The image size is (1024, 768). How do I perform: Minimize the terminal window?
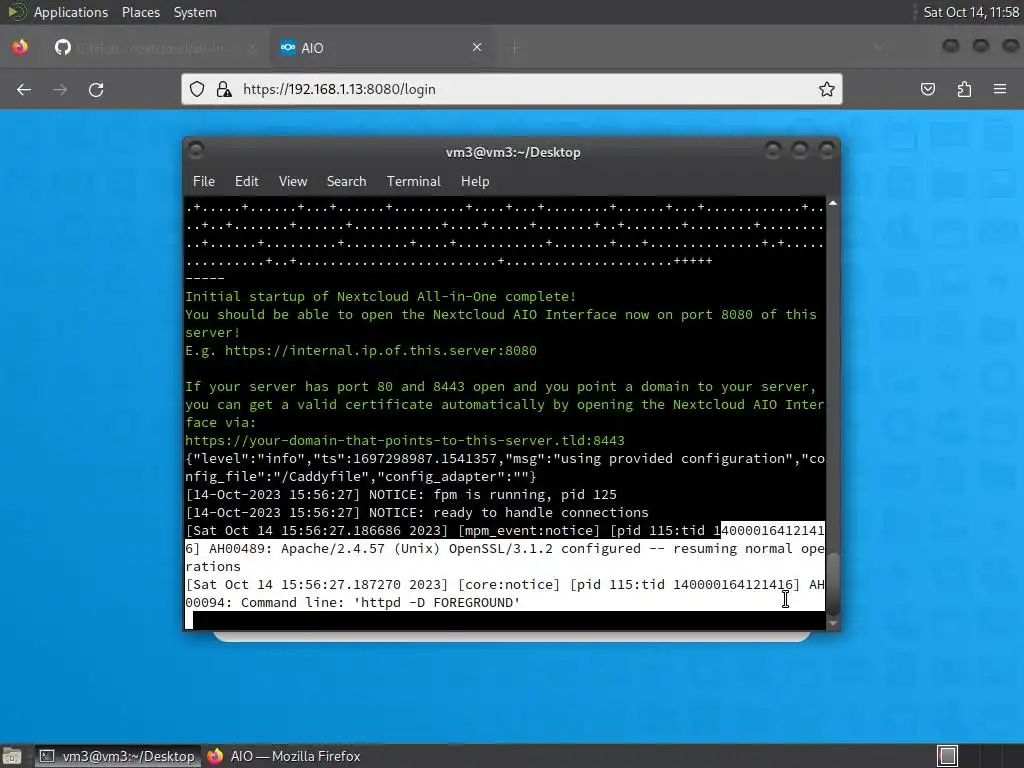[x=773, y=151]
